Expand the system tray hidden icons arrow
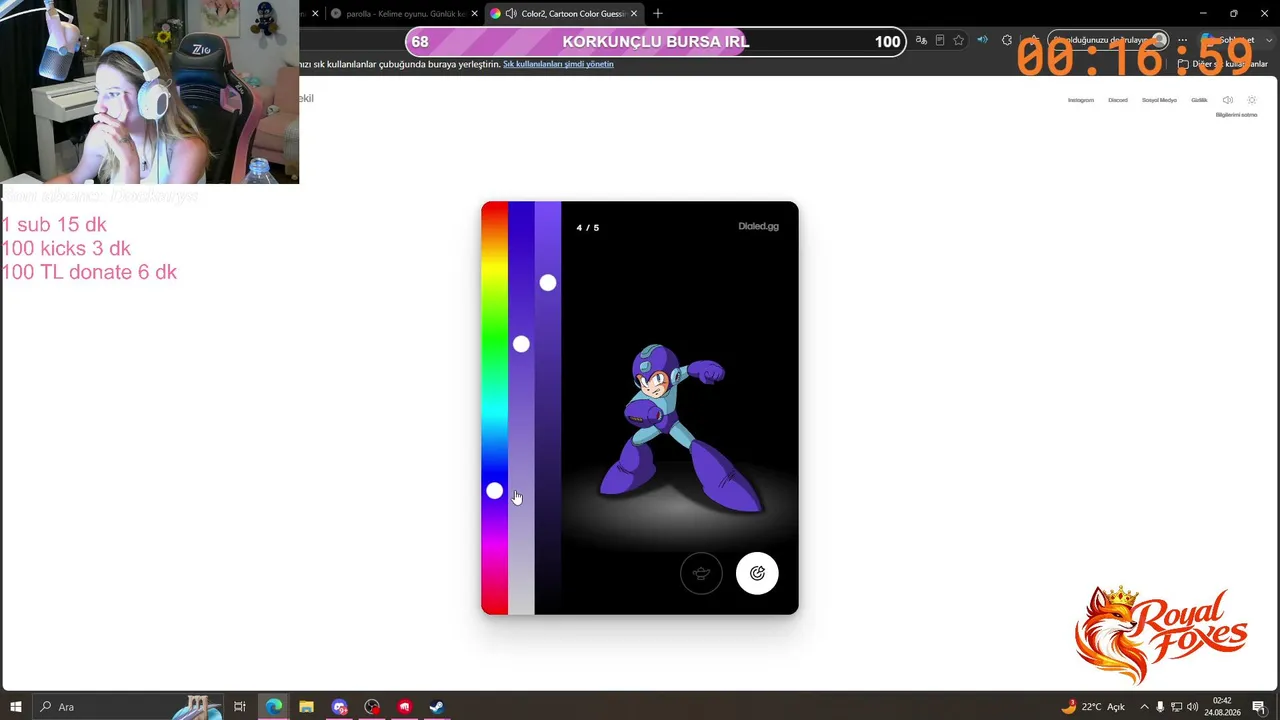The width and height of the screenshot is (1280, 720). 1144,707
